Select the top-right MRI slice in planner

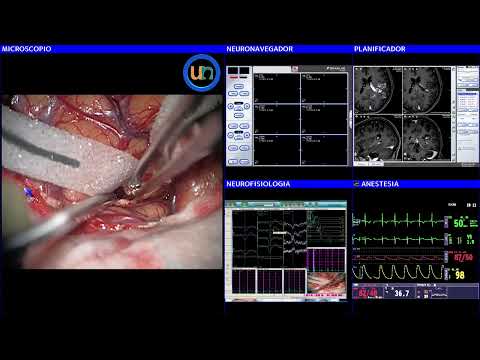427,90
